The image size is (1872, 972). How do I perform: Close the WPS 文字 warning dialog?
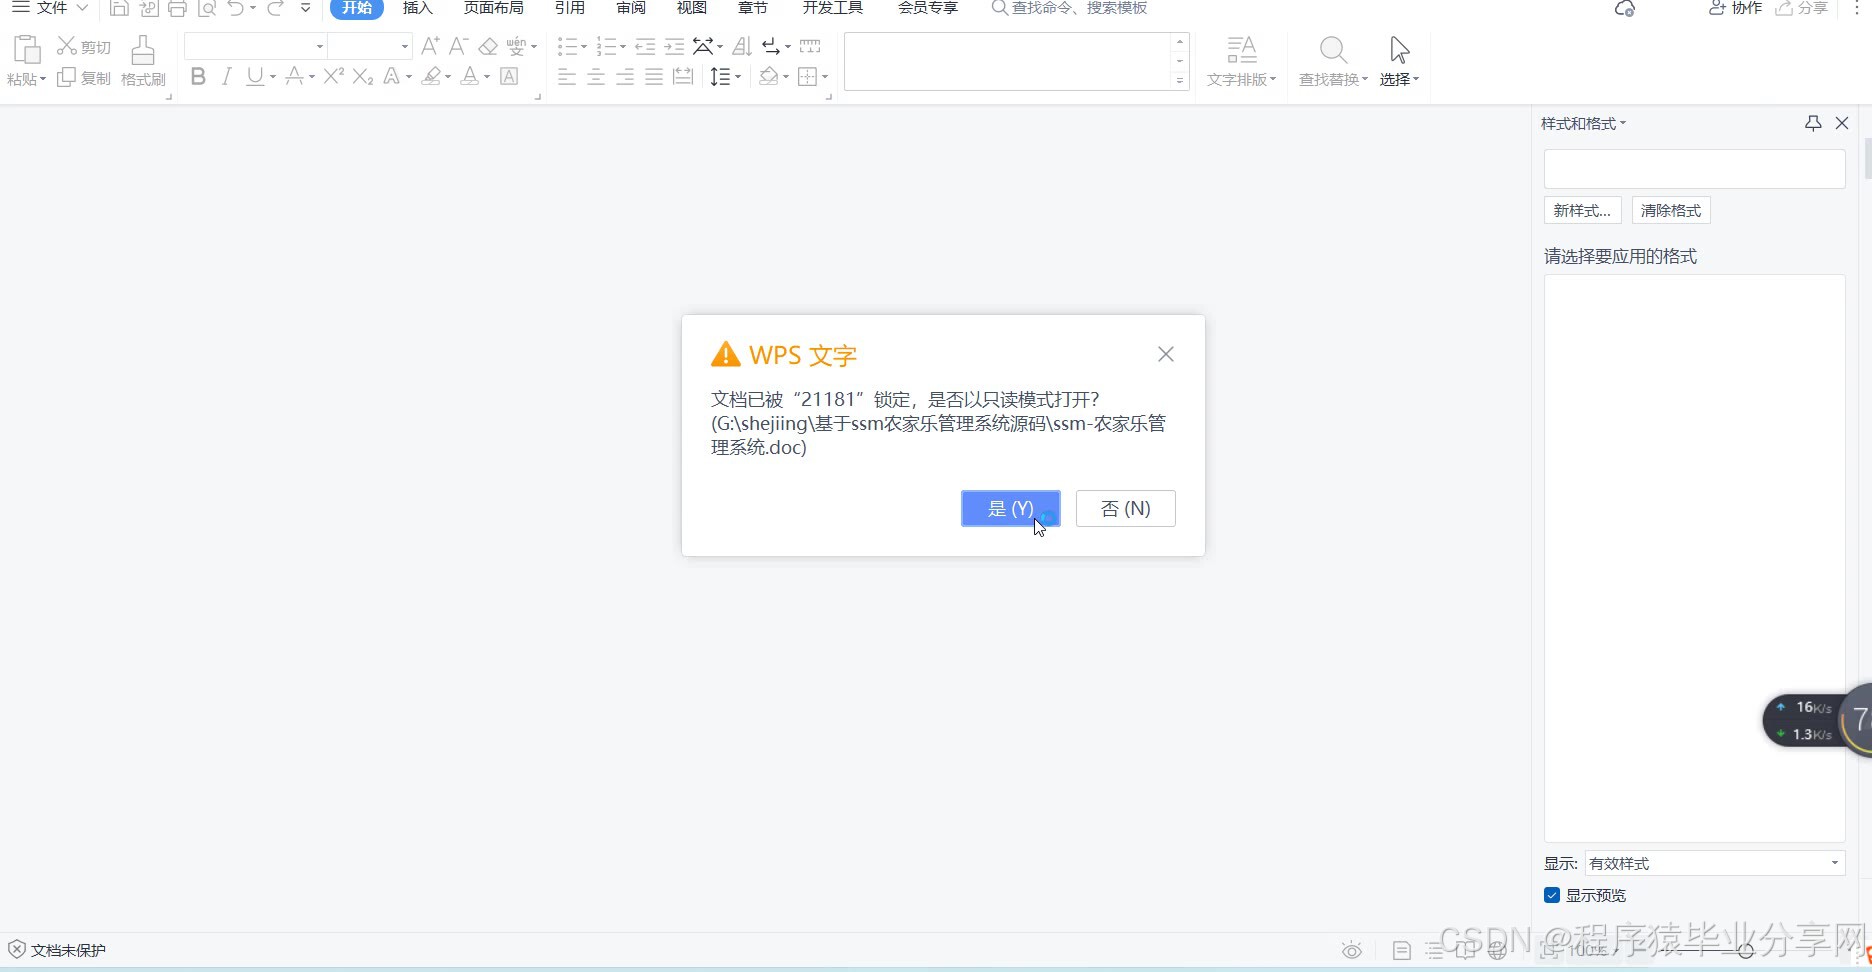pos(1166,354)
